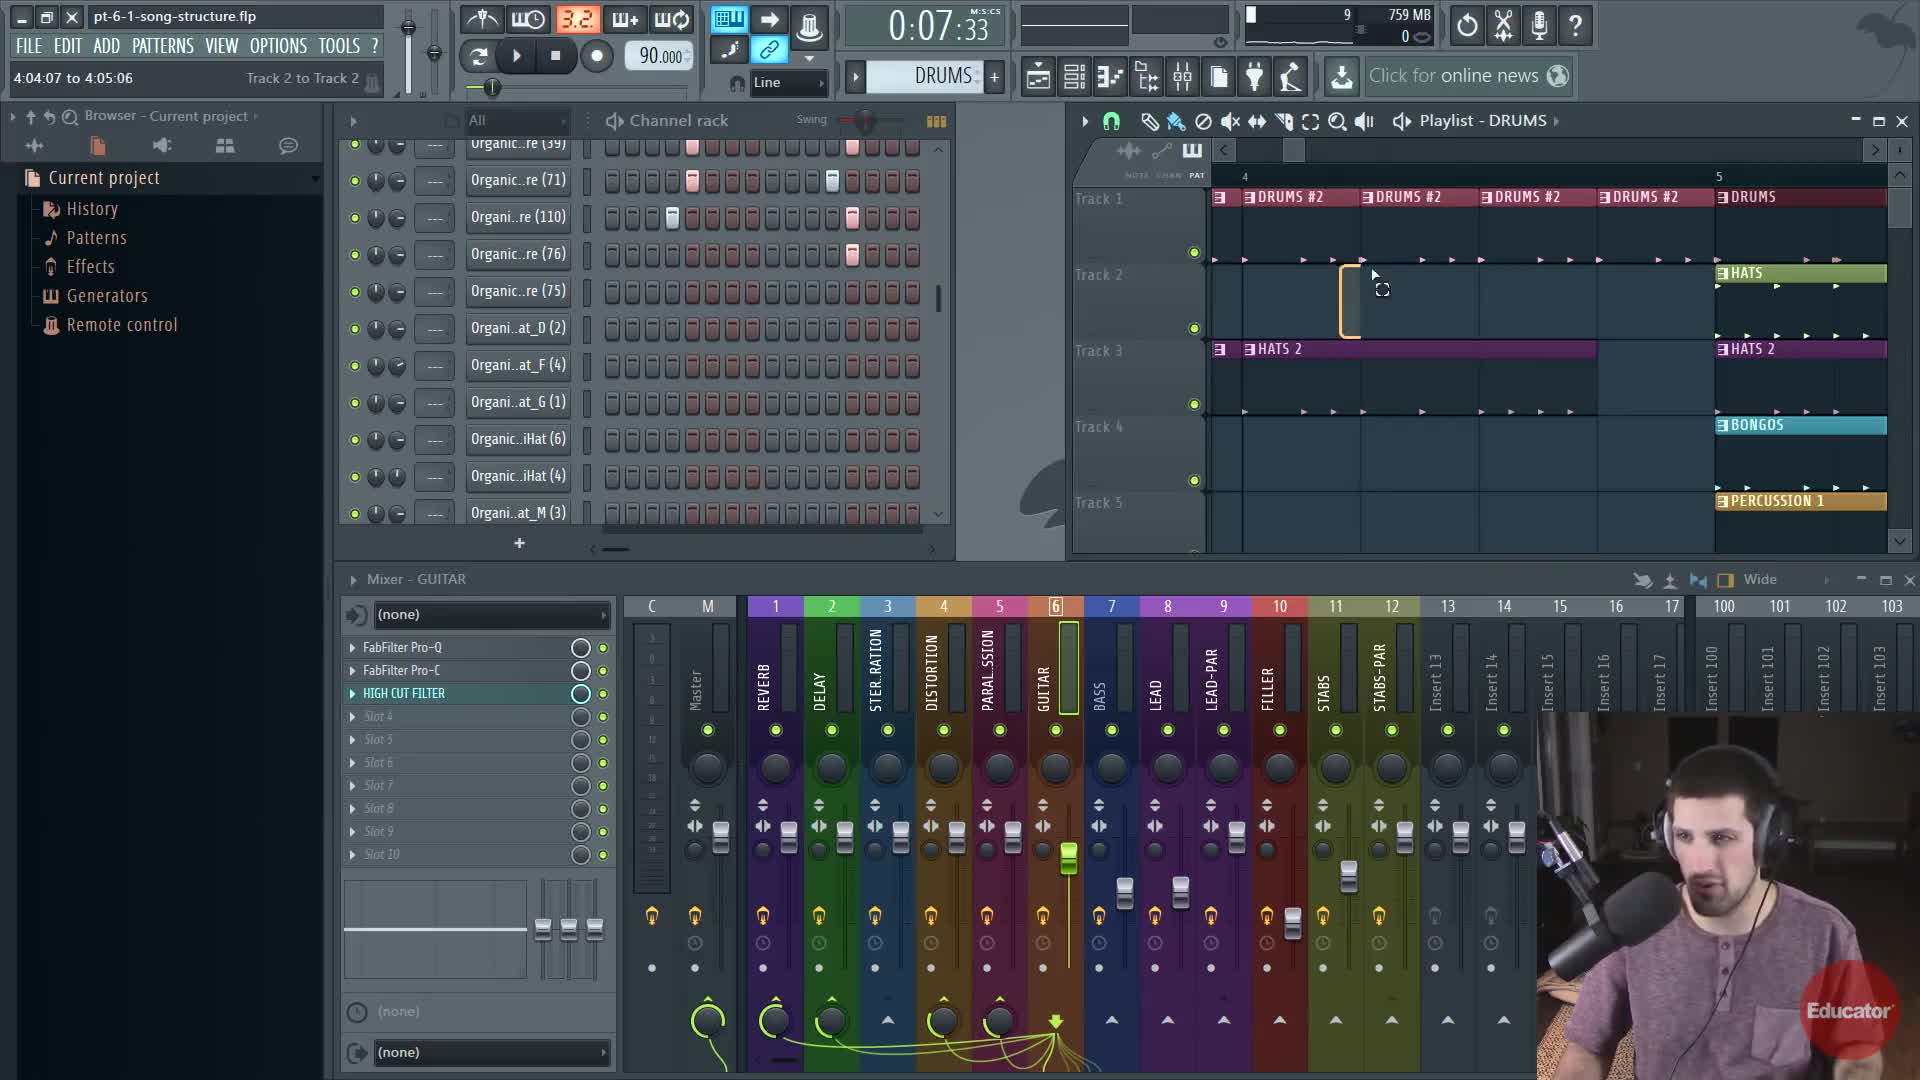Screen dimensions: 1920x1080
Task: Open the Piano roll view
Action: [x=1110, y=76]
